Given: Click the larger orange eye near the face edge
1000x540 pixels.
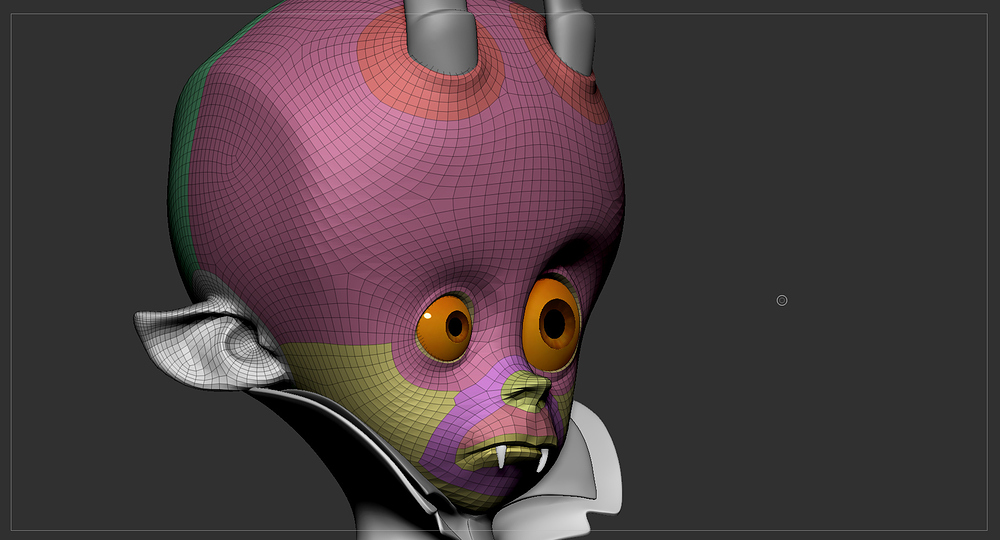Looking at the screenshot, I should coord(552,324).
